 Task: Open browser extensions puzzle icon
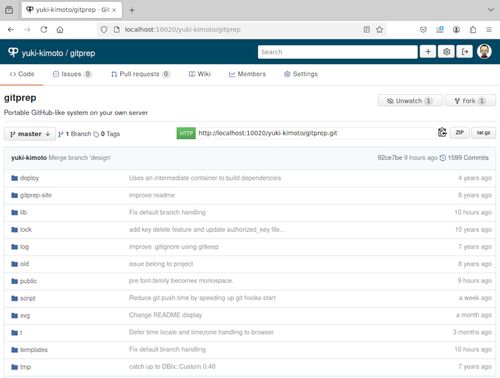click(x=473, y=30)
